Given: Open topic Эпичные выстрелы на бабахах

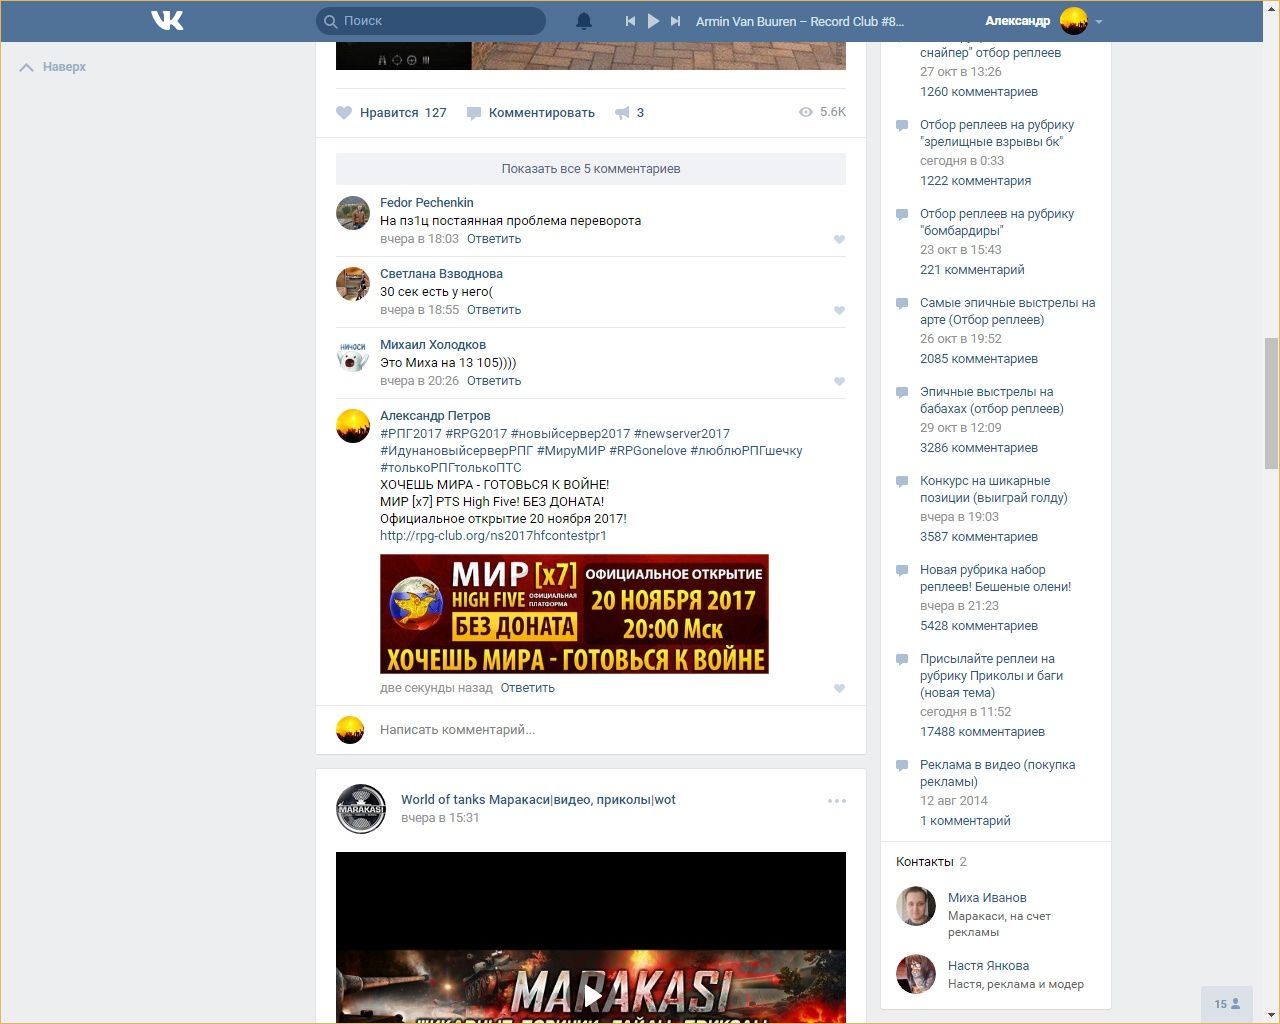Looking at the screenshot, I should click(992, 400).
